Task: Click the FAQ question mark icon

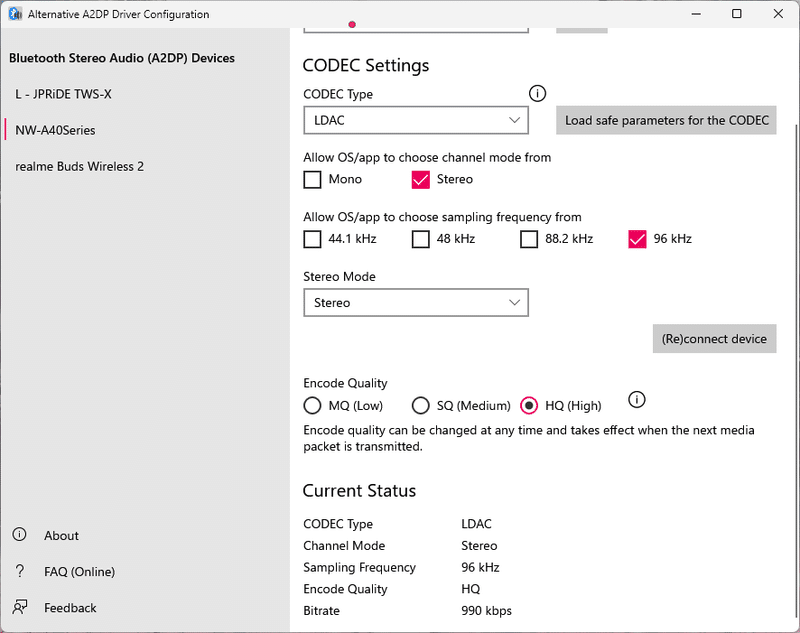Action: click(x=19, y=571)
